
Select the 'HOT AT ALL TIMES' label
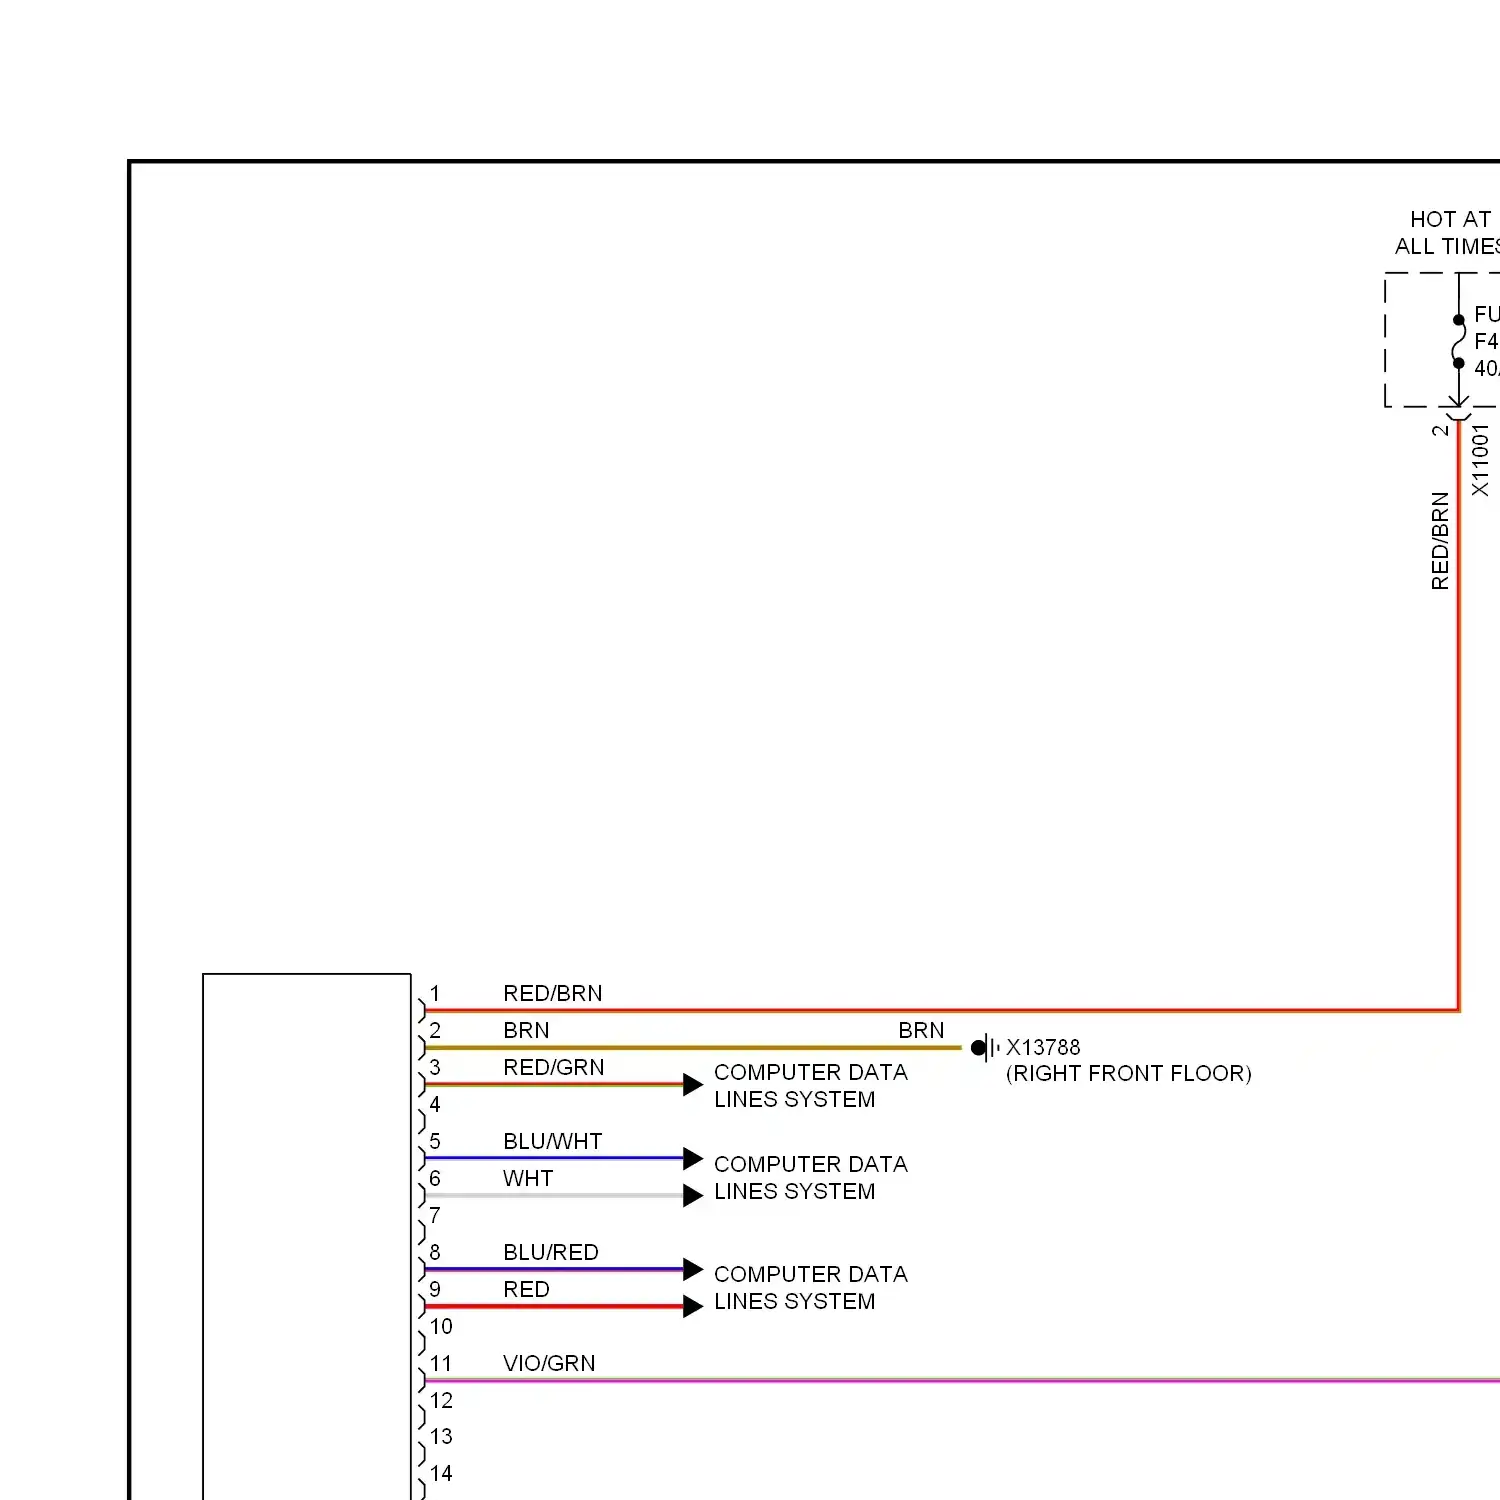pos(1448,233)
